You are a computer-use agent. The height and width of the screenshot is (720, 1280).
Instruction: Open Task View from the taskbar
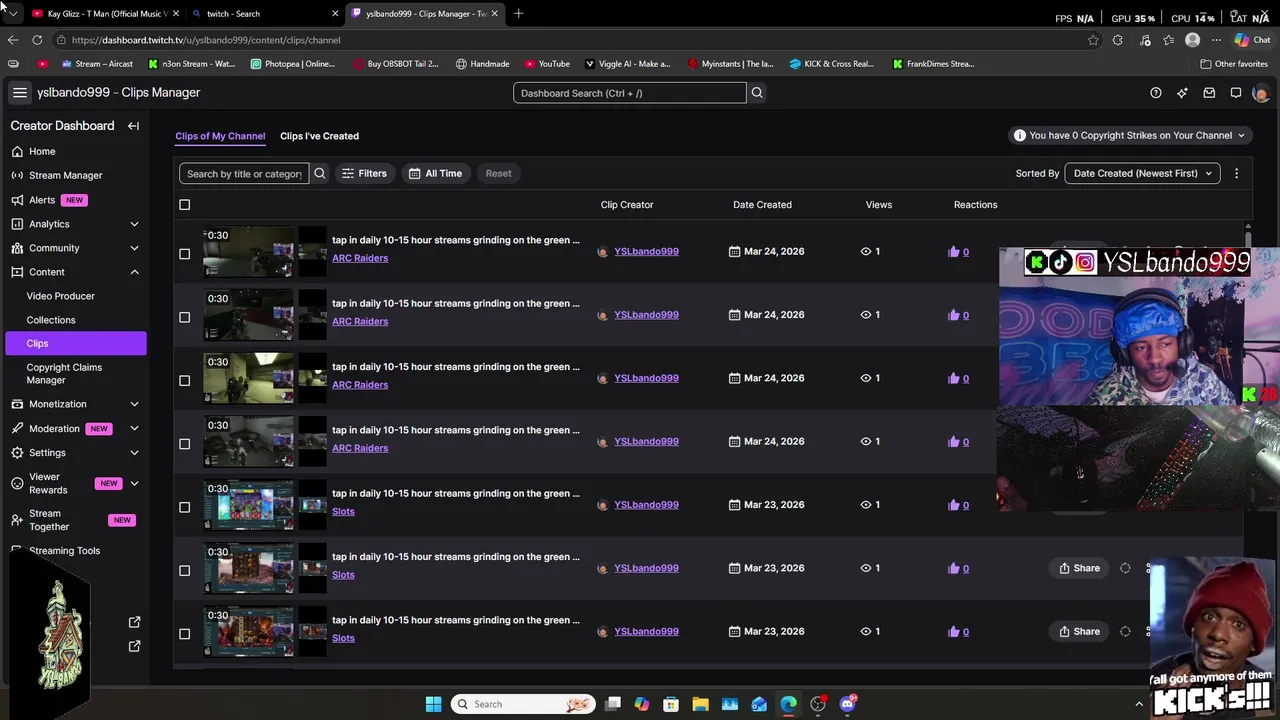coord(613,704)
